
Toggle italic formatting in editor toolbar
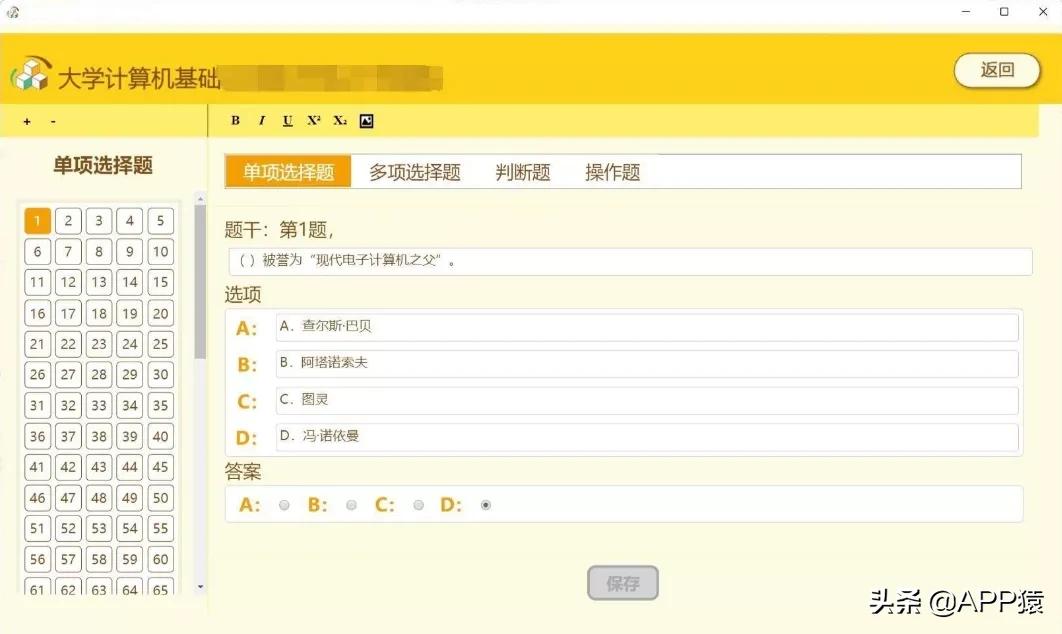pyautogui.click(x=261, y=121)
